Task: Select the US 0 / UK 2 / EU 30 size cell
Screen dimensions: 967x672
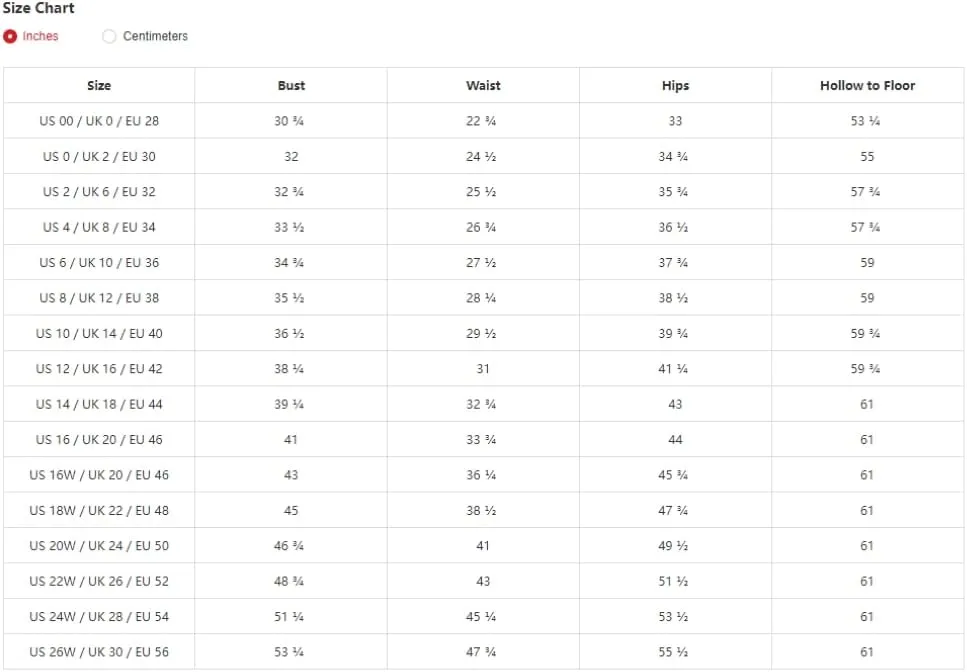Action: 99,157
